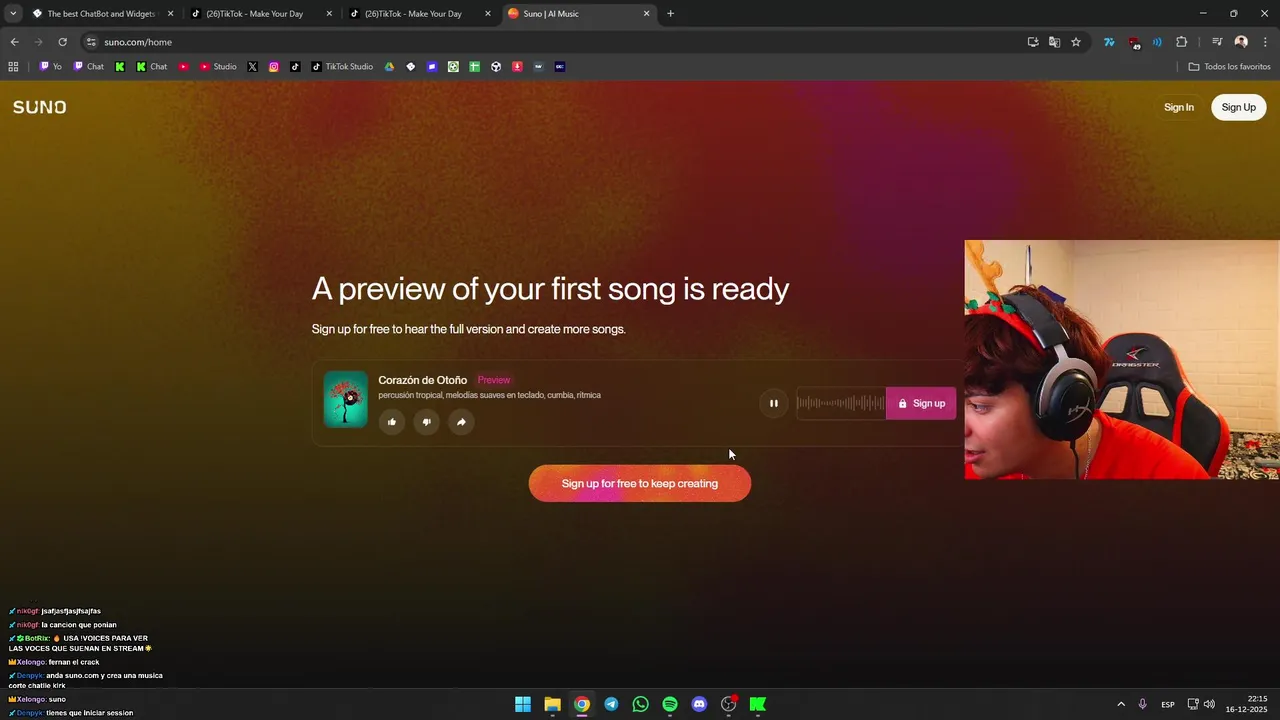Open the Extensions puzzle menu
The width and height of the screenshot is (1280, 720).
click(x=1182, y=42)
